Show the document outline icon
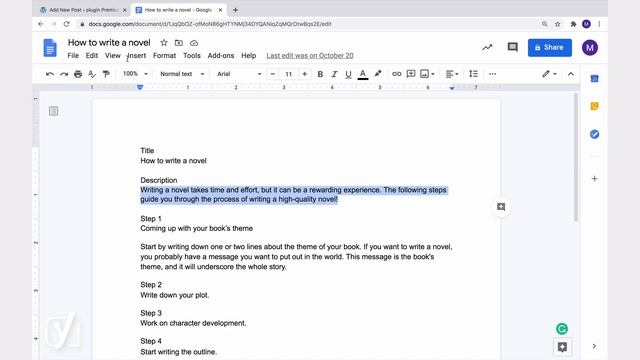This screenshot has width=640, height=360. pos(53,111)
